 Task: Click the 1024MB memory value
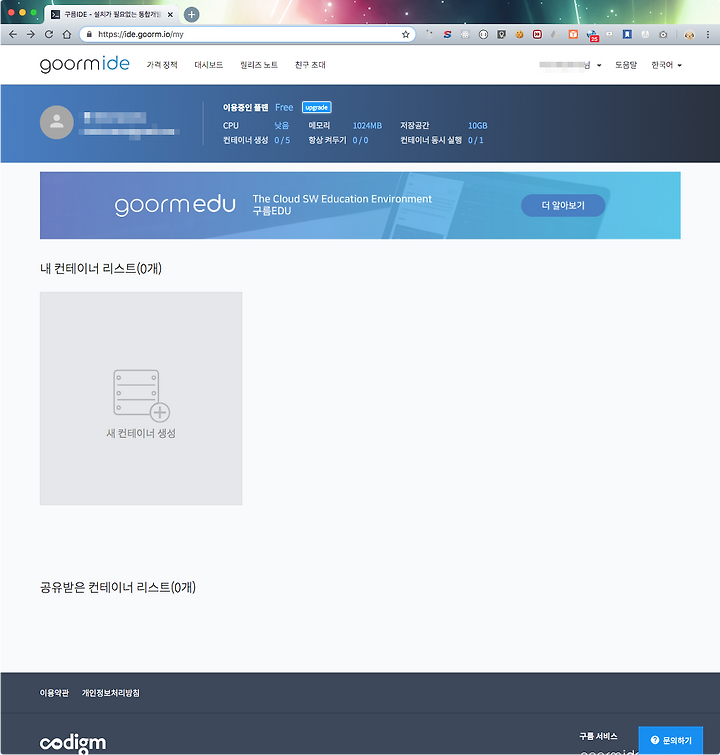point(367,126)
